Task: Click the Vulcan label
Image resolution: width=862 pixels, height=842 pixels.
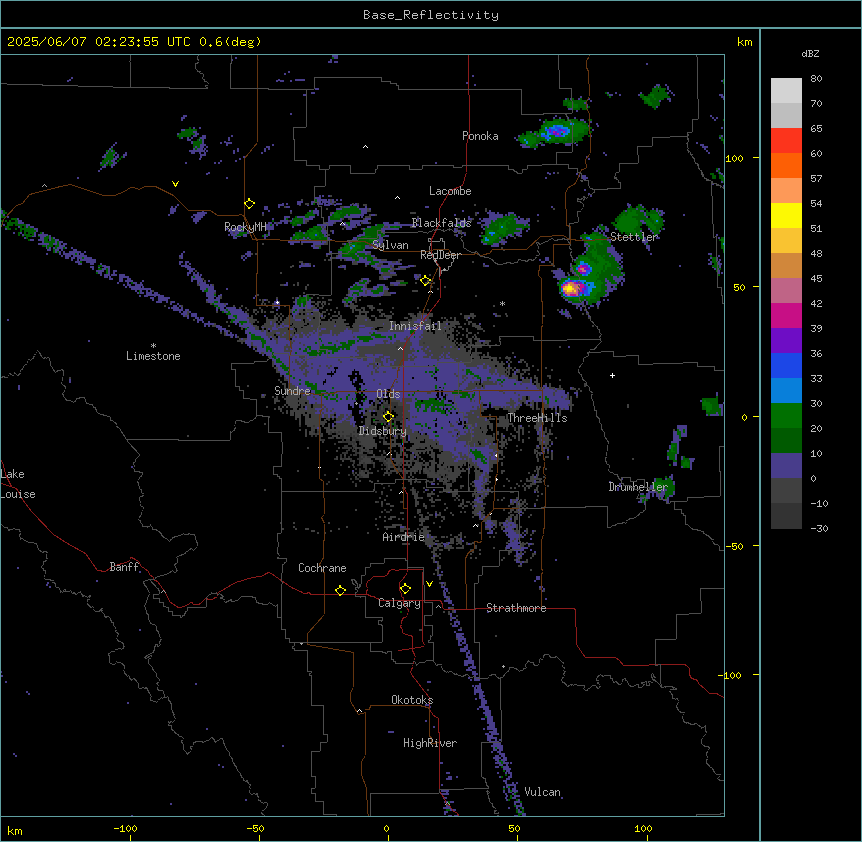Action: [x=542, y=792]
